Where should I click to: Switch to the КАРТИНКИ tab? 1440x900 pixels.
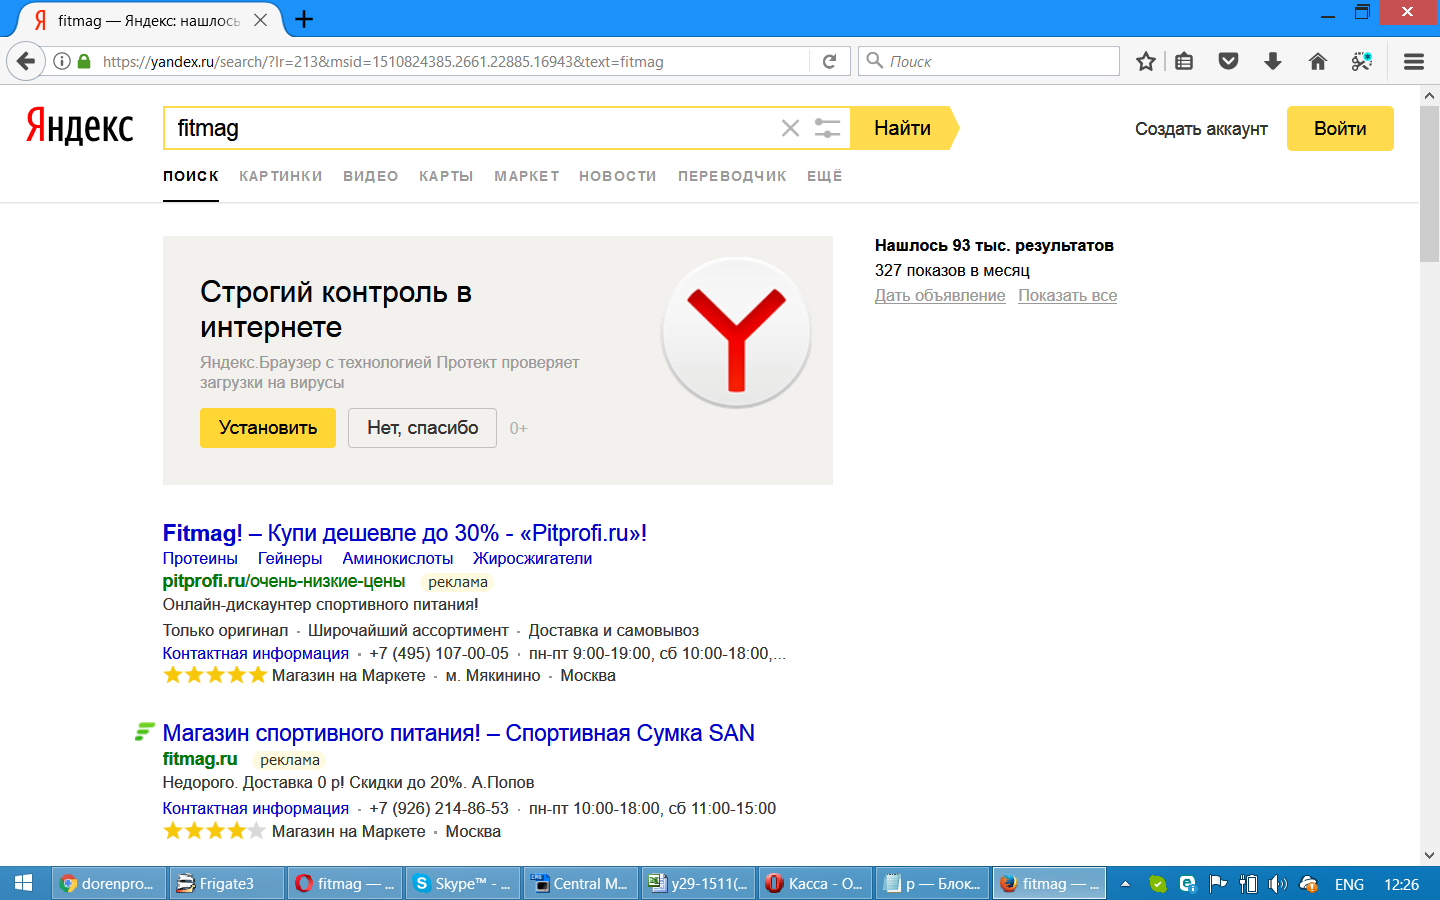[x=281, y=176]
